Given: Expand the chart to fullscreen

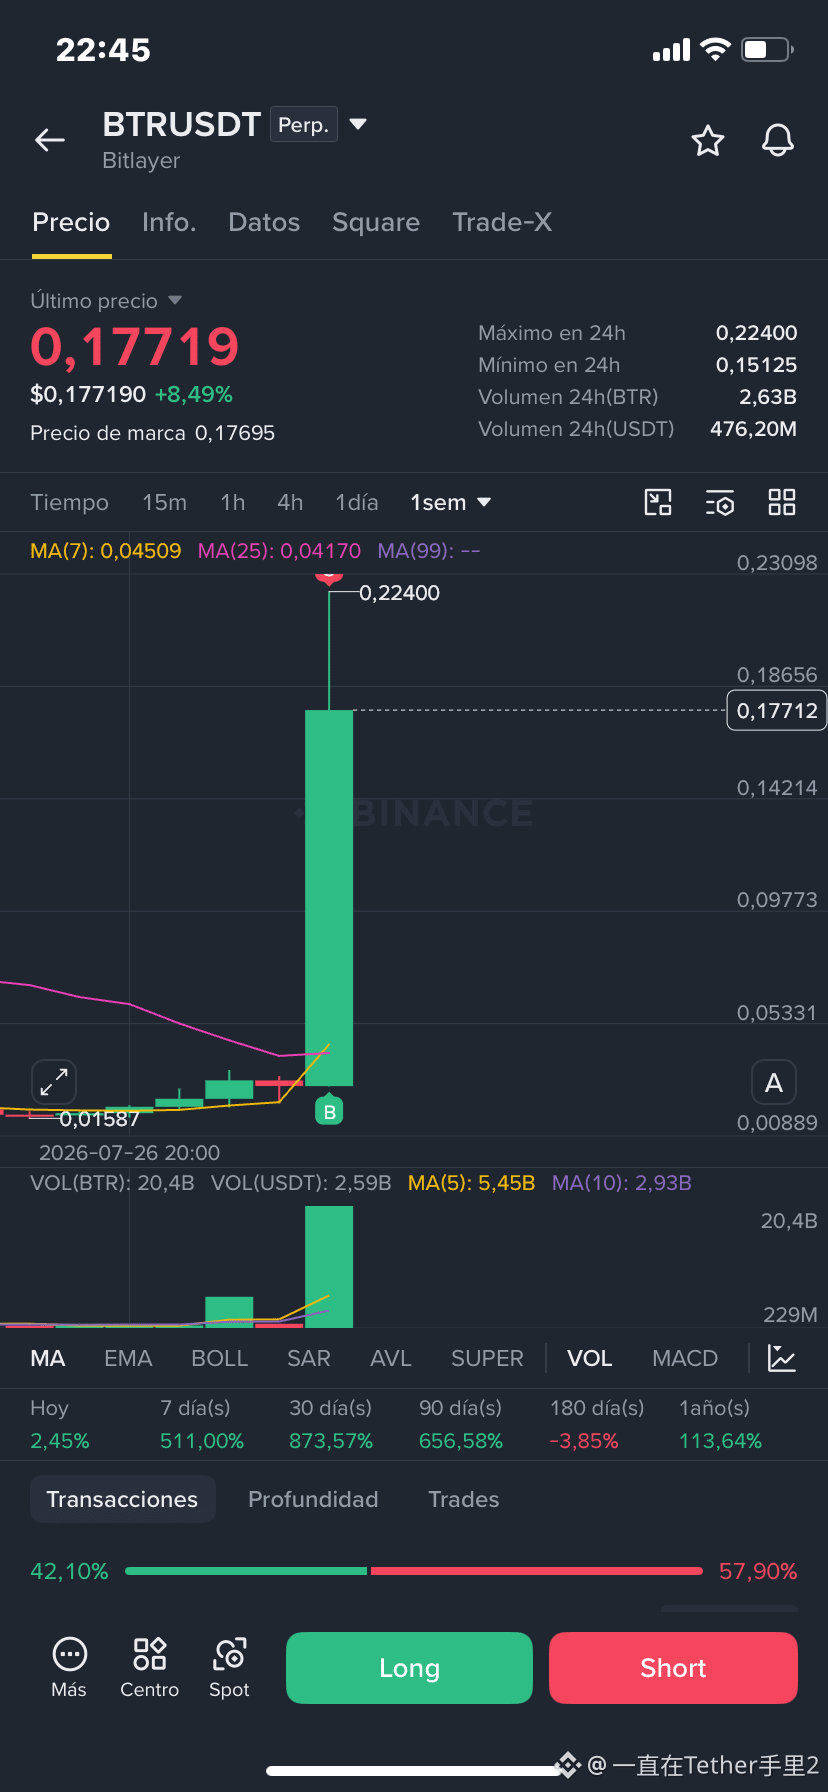Looking at the screenshot, I should (54, 1082).
